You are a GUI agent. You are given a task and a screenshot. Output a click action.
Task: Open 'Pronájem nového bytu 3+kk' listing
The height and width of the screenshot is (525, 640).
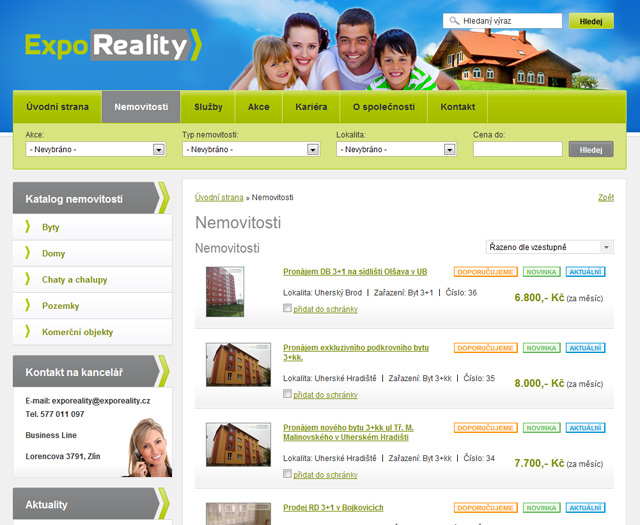tap(348, 432)
